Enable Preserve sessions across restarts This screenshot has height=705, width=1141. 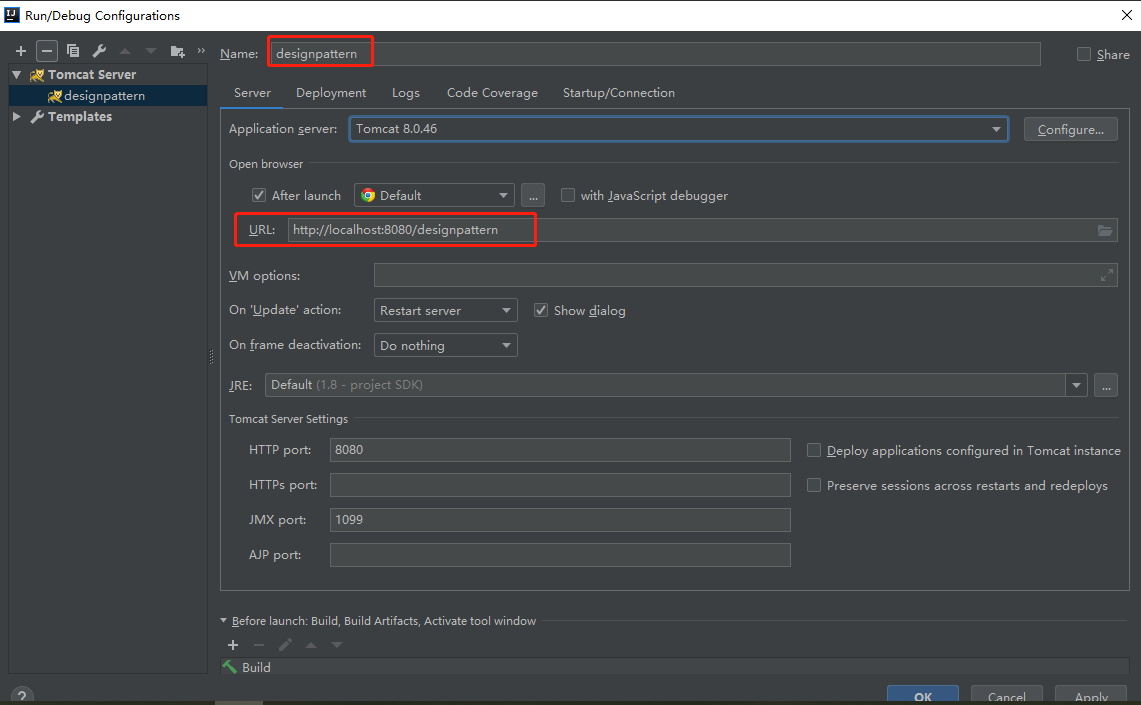click(814, 485)
